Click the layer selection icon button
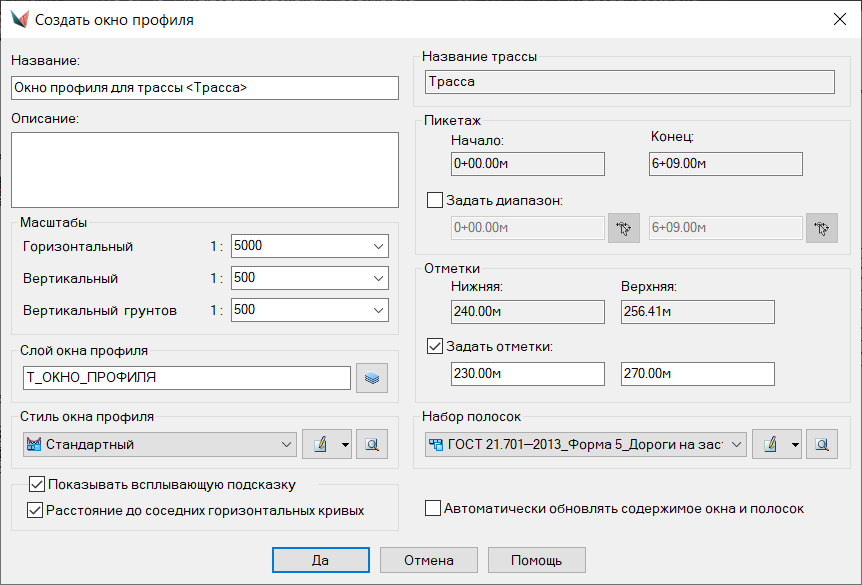Viewport: 862px width, 585px height. (x=371, y=378)
